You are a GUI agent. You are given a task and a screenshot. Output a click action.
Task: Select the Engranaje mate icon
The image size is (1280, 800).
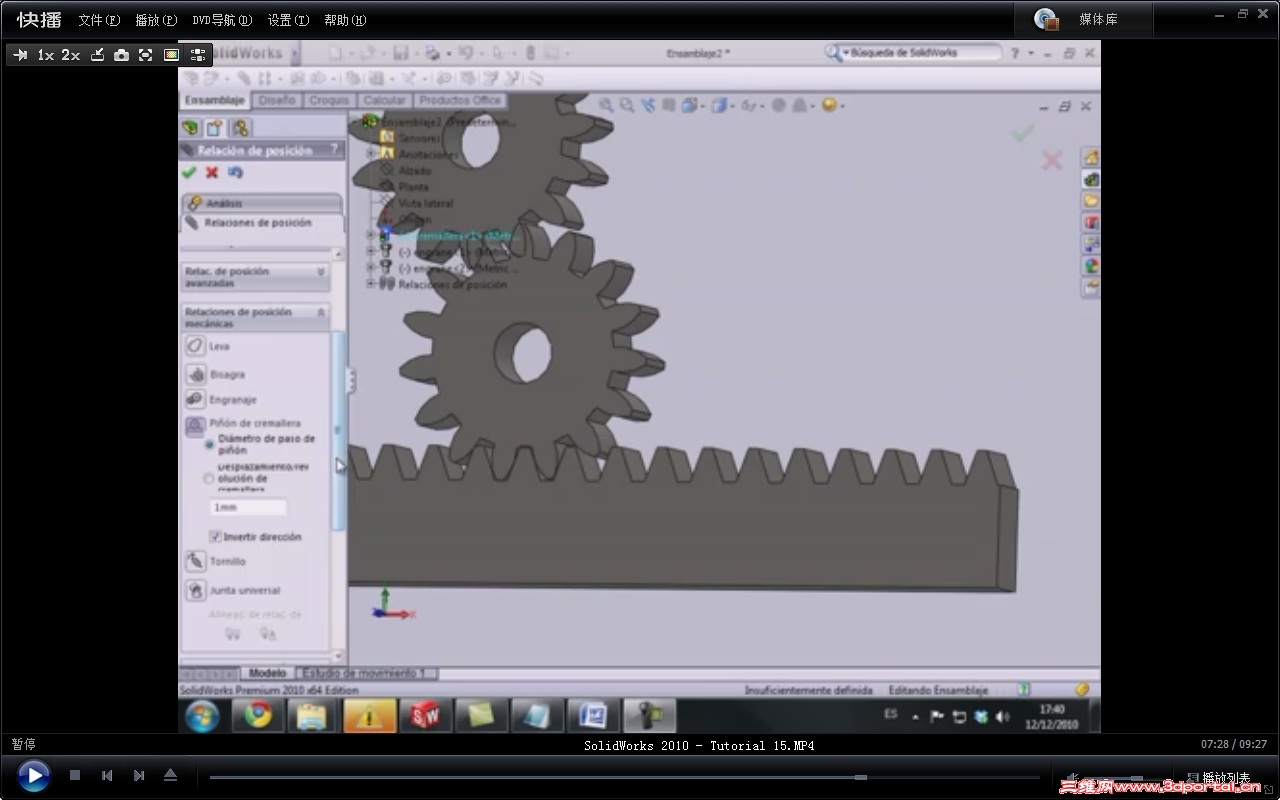[196, 400]
